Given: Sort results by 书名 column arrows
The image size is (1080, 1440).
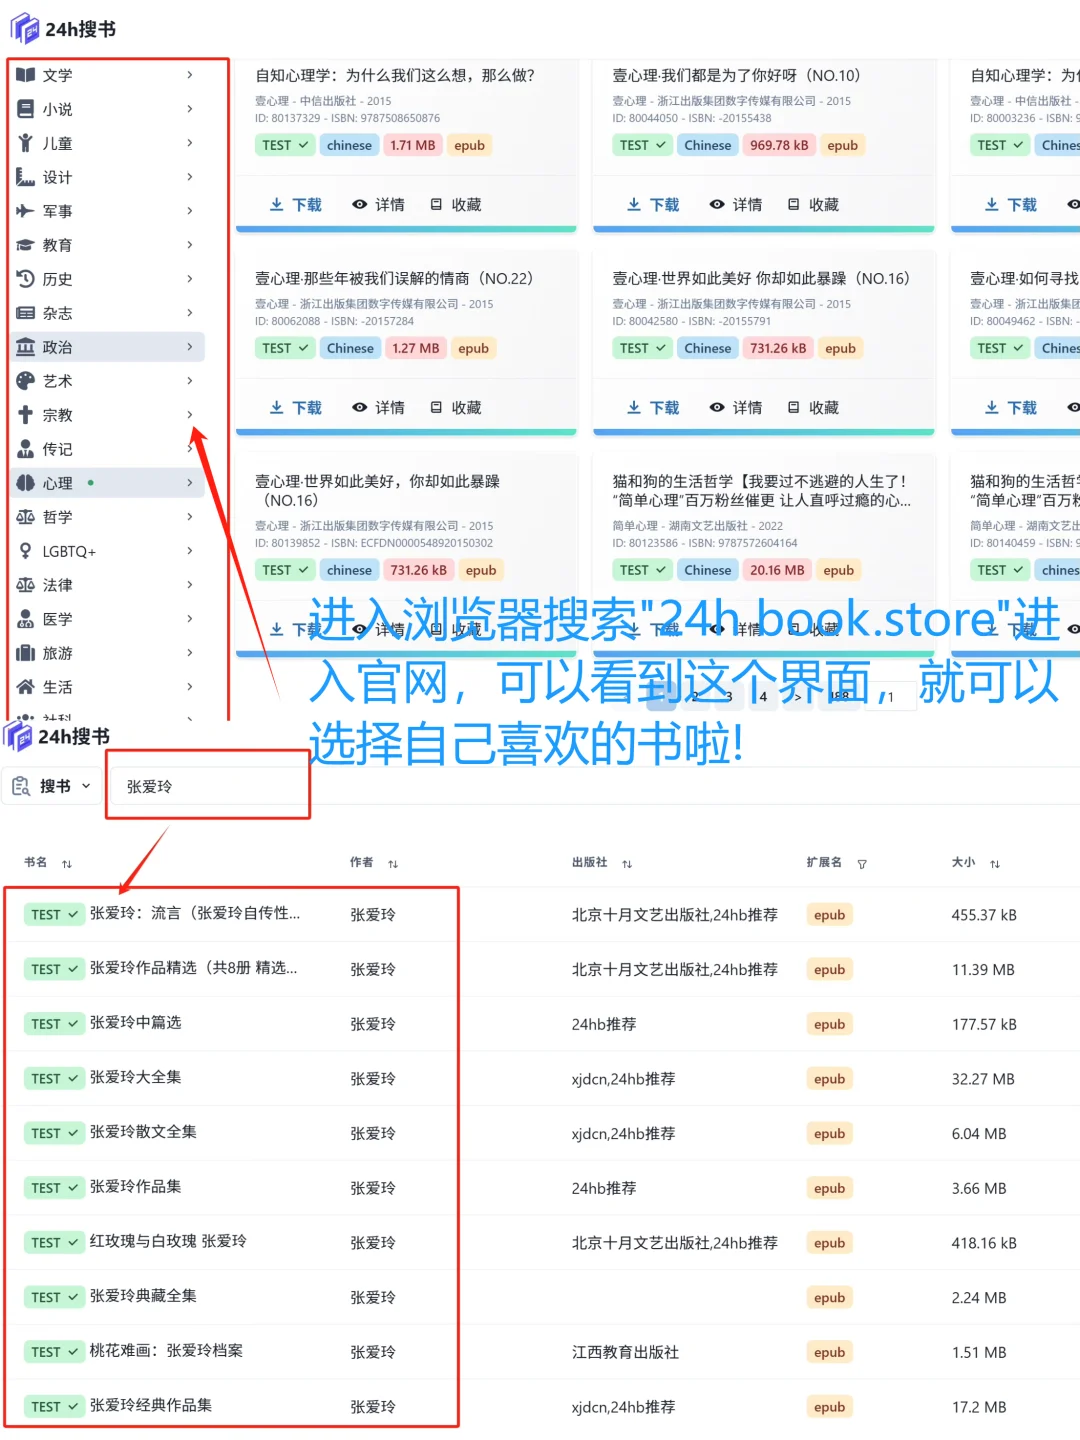Looking at the screenshot, I should 67,864.
